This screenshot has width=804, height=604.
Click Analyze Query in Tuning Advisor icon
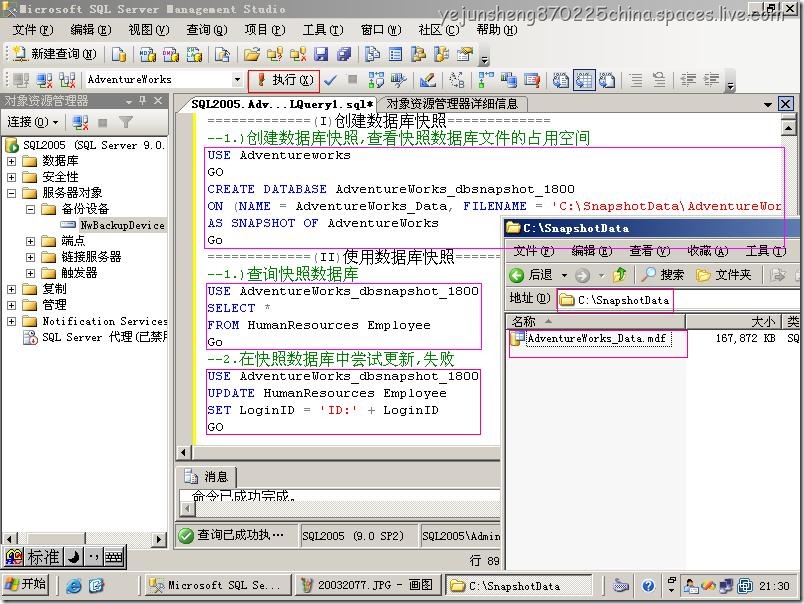[x=398, y=80]
